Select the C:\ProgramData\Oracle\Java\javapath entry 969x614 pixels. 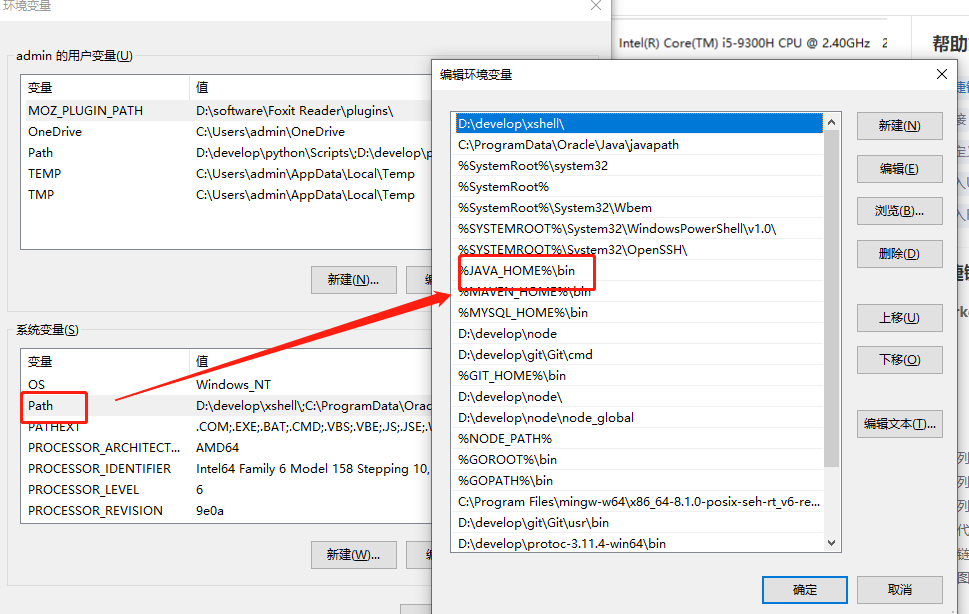point(639,145)
